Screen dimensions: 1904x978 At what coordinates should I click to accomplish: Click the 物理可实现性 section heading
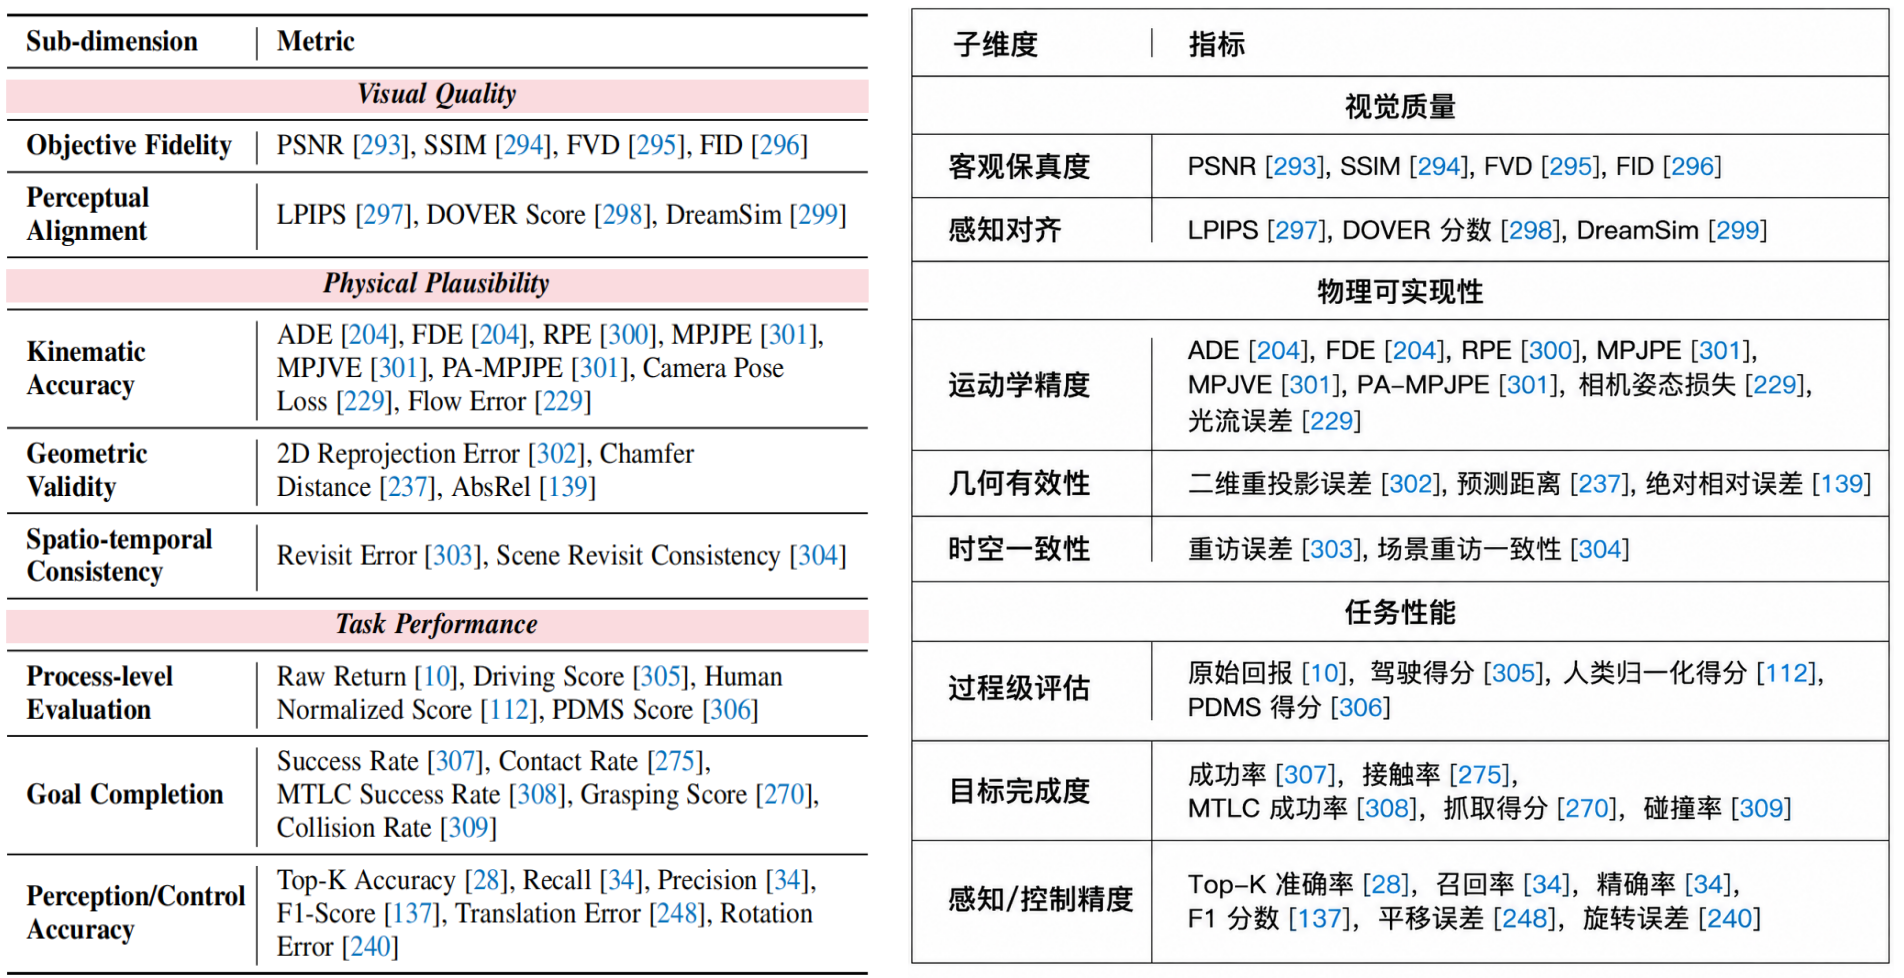click(x=1400, y=292)
